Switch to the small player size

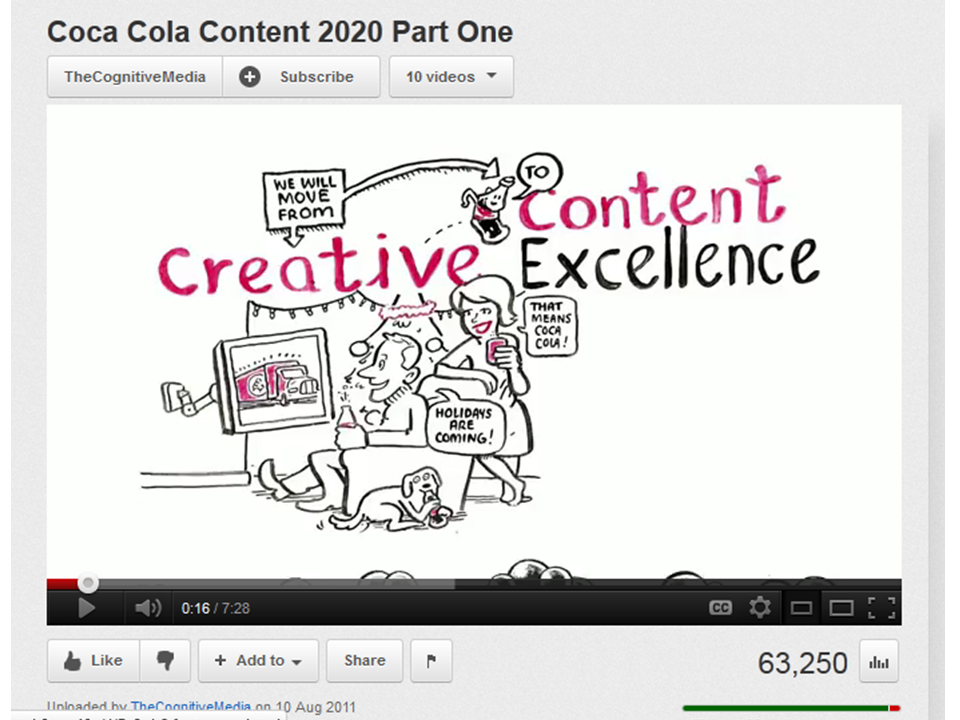coord(801,607)
